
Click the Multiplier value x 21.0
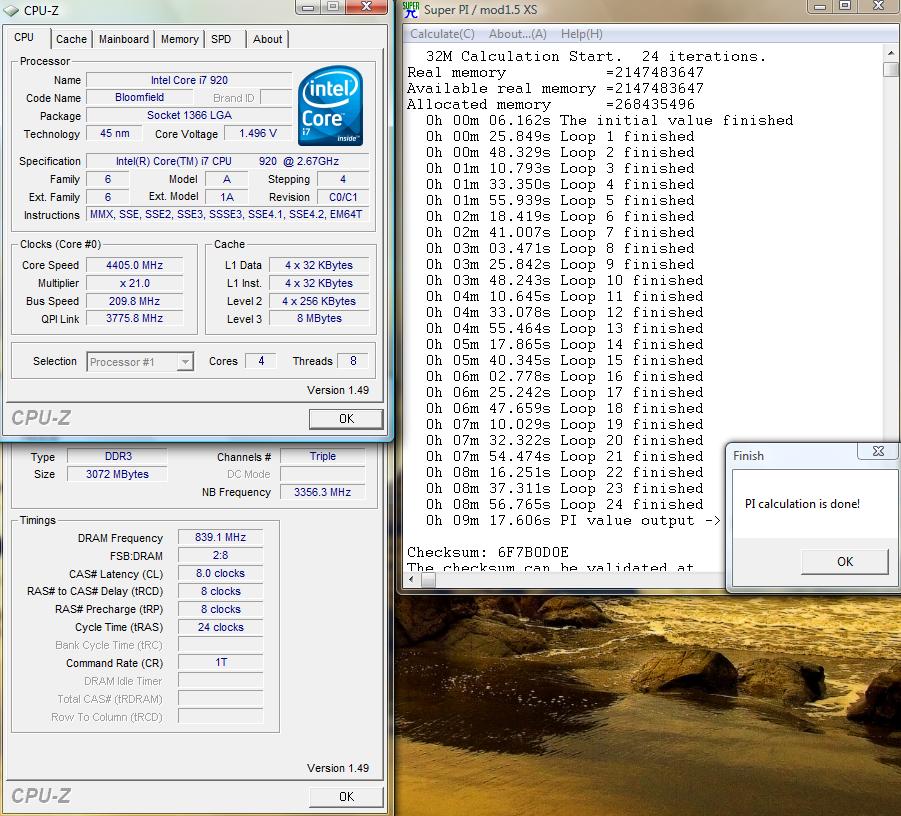(x=134, y=283)
